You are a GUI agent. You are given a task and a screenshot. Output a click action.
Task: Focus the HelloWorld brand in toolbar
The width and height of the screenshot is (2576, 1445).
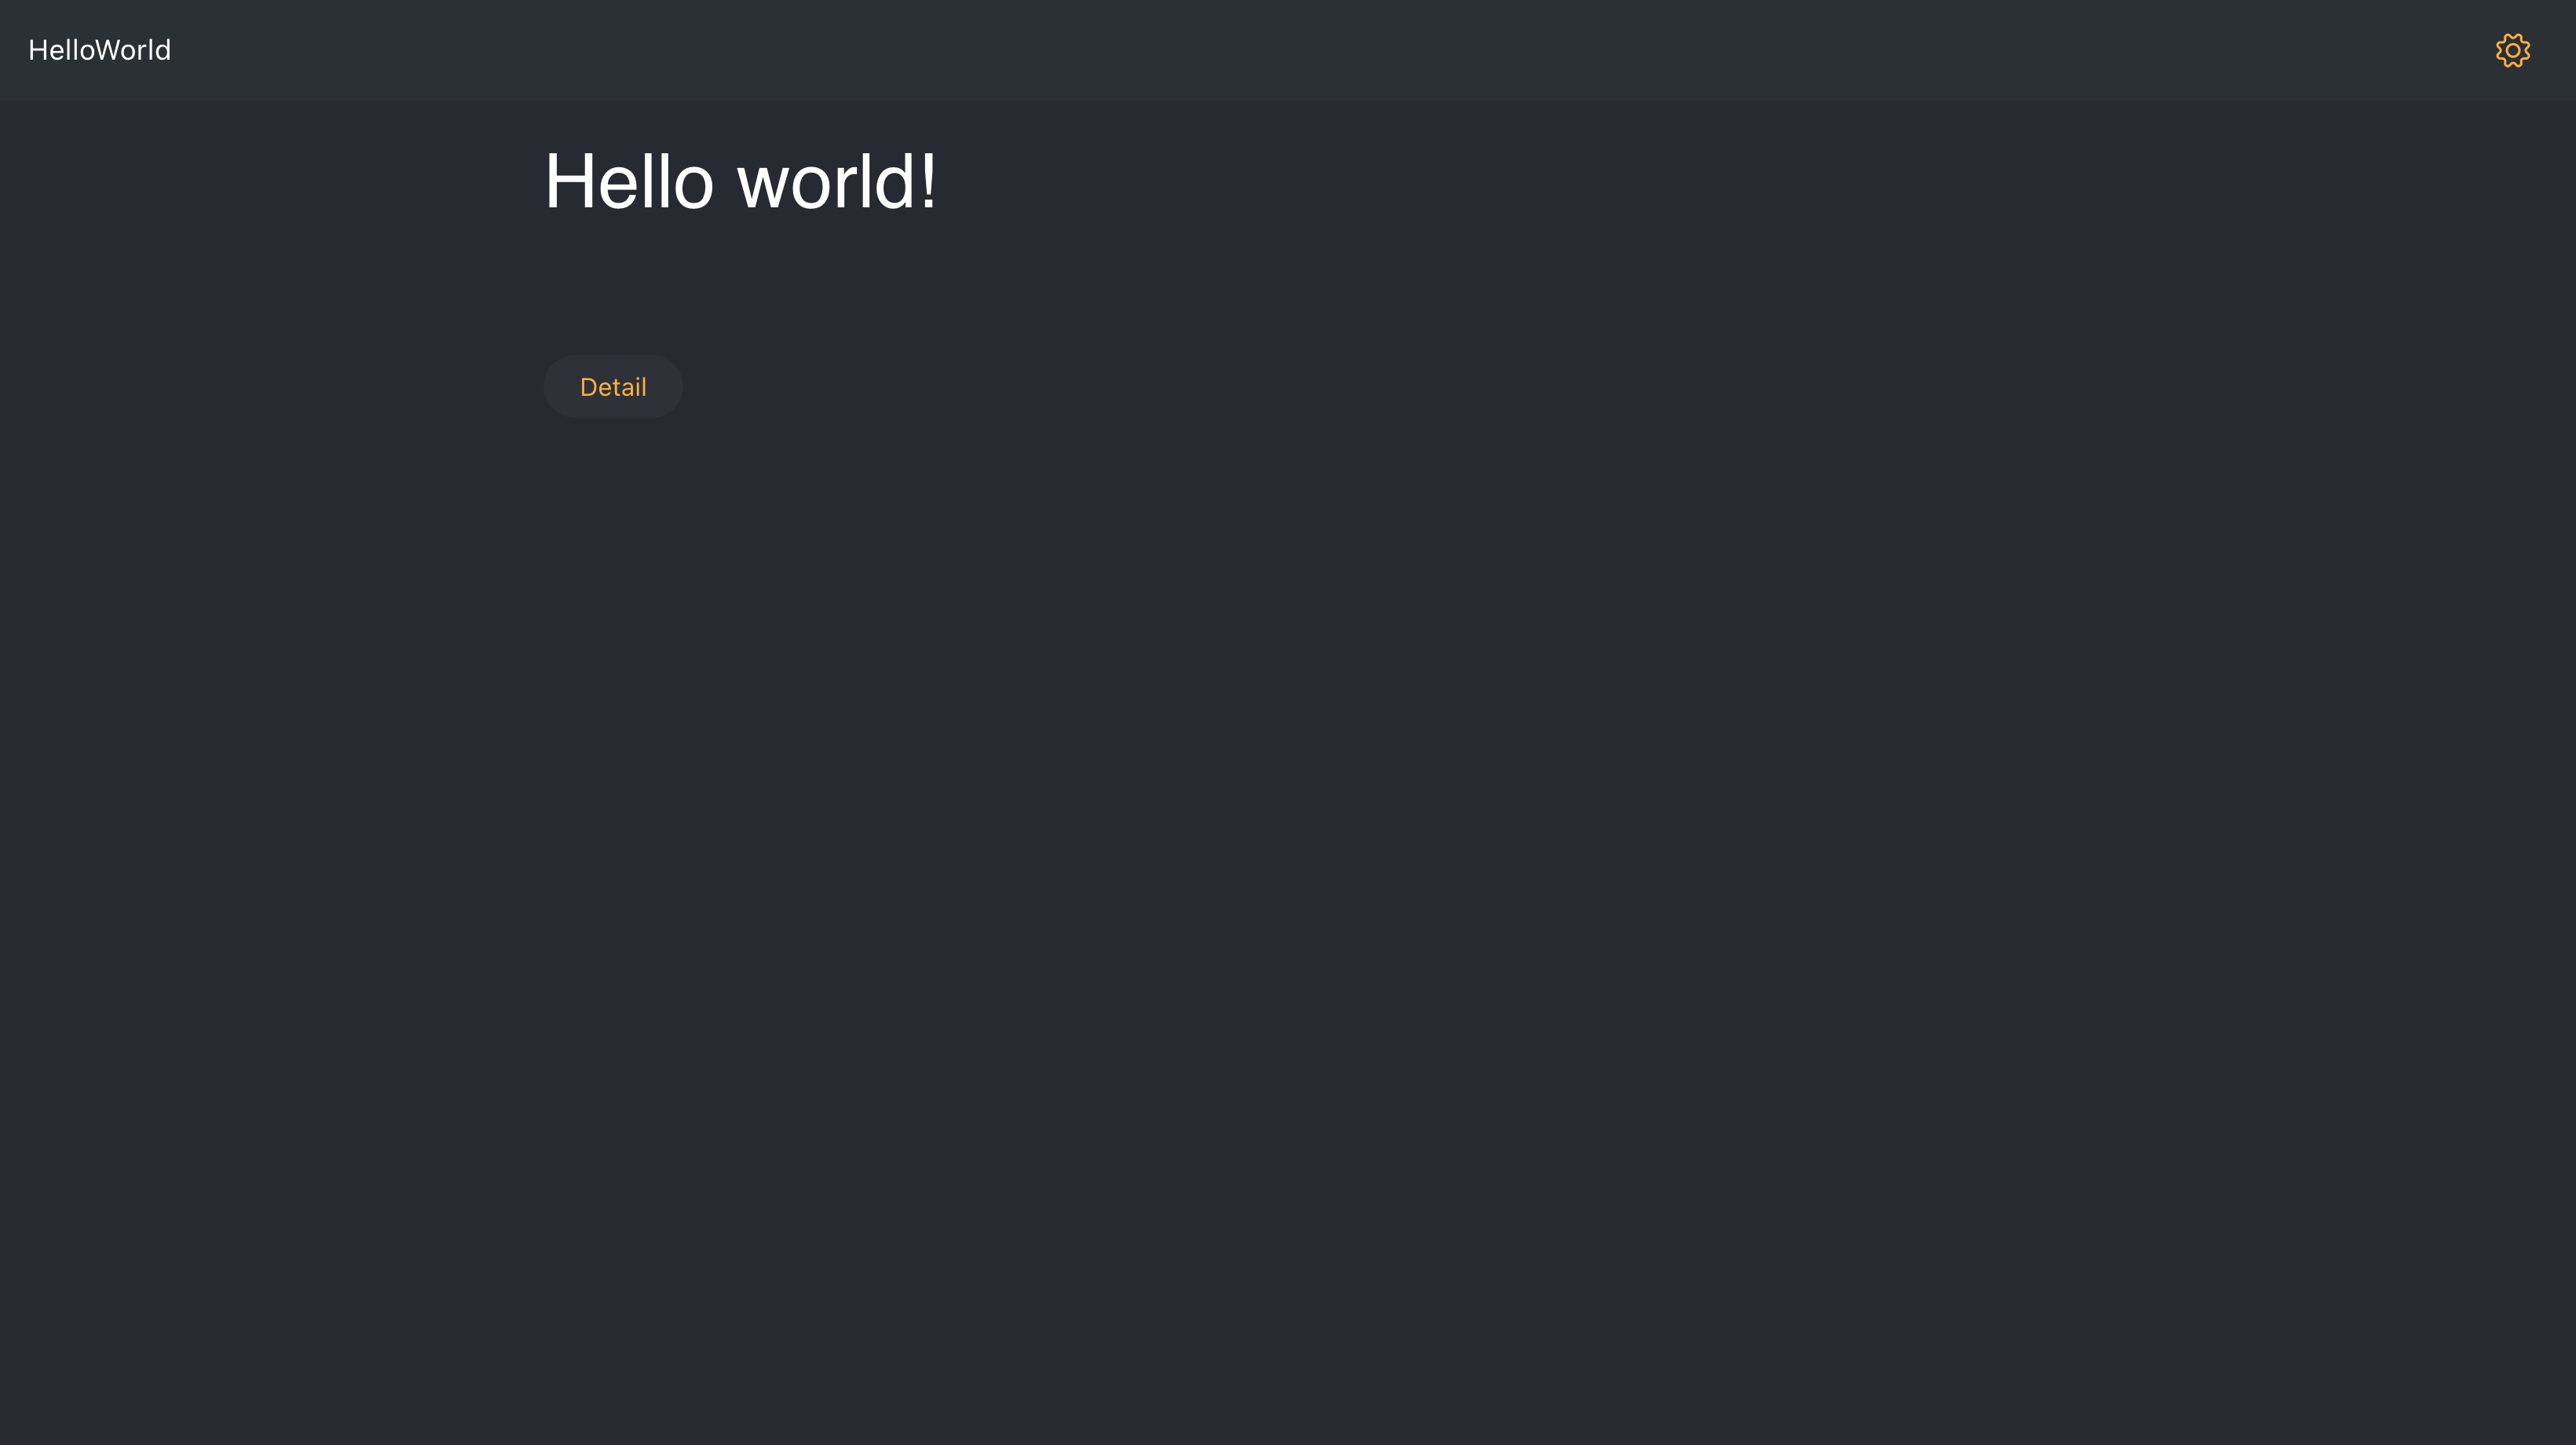99,50
